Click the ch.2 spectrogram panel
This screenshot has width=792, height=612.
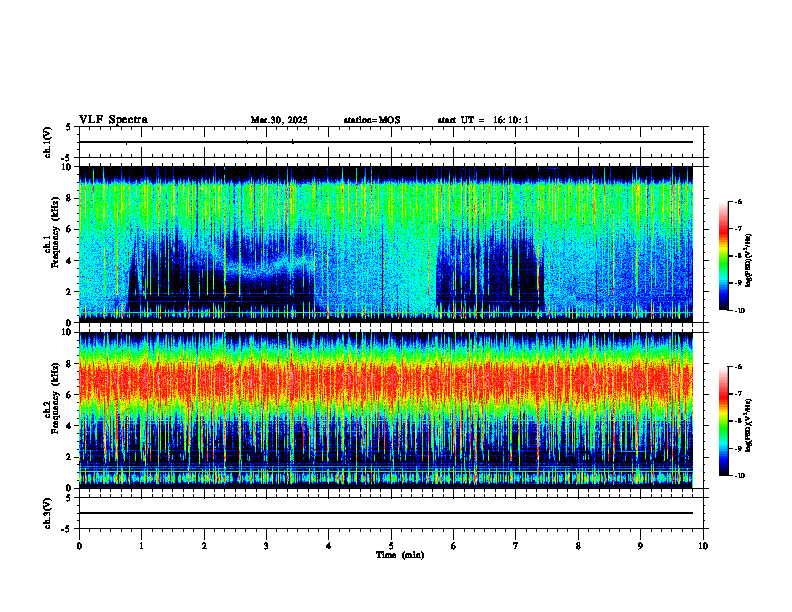pos(385,410)
